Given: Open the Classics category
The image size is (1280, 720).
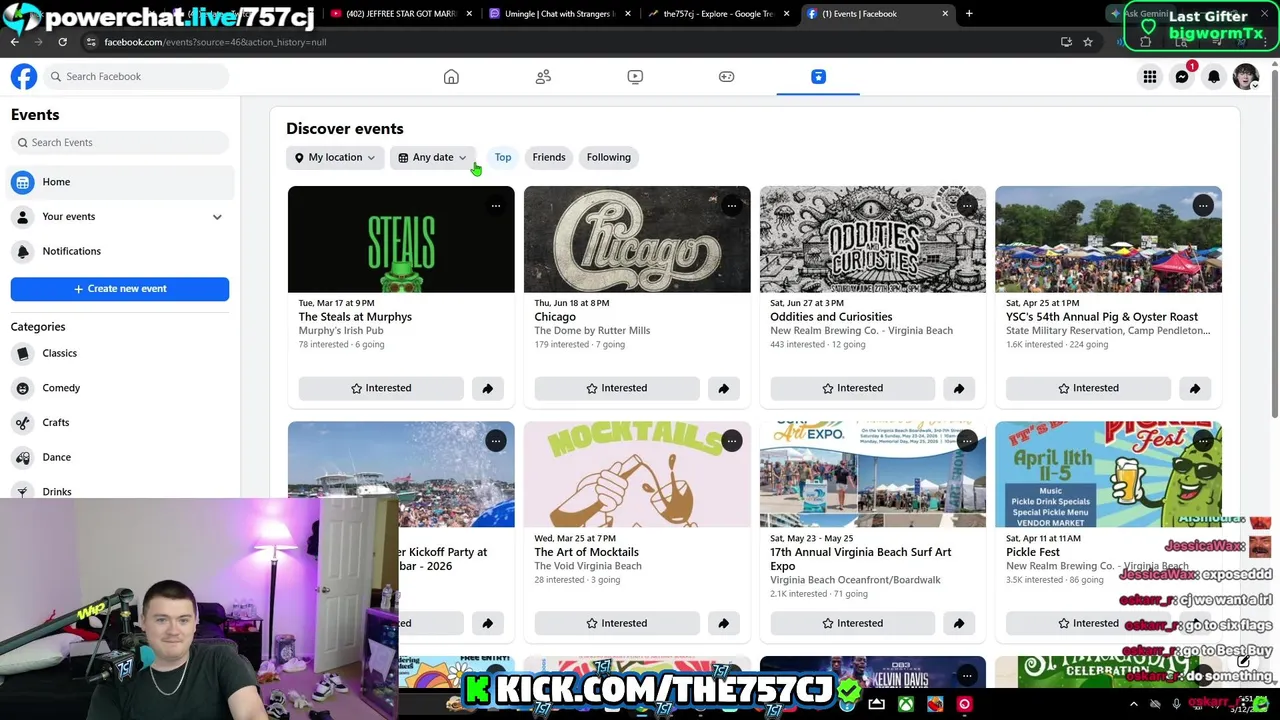Looking at the screenshot, I should [x=120, y=353].
